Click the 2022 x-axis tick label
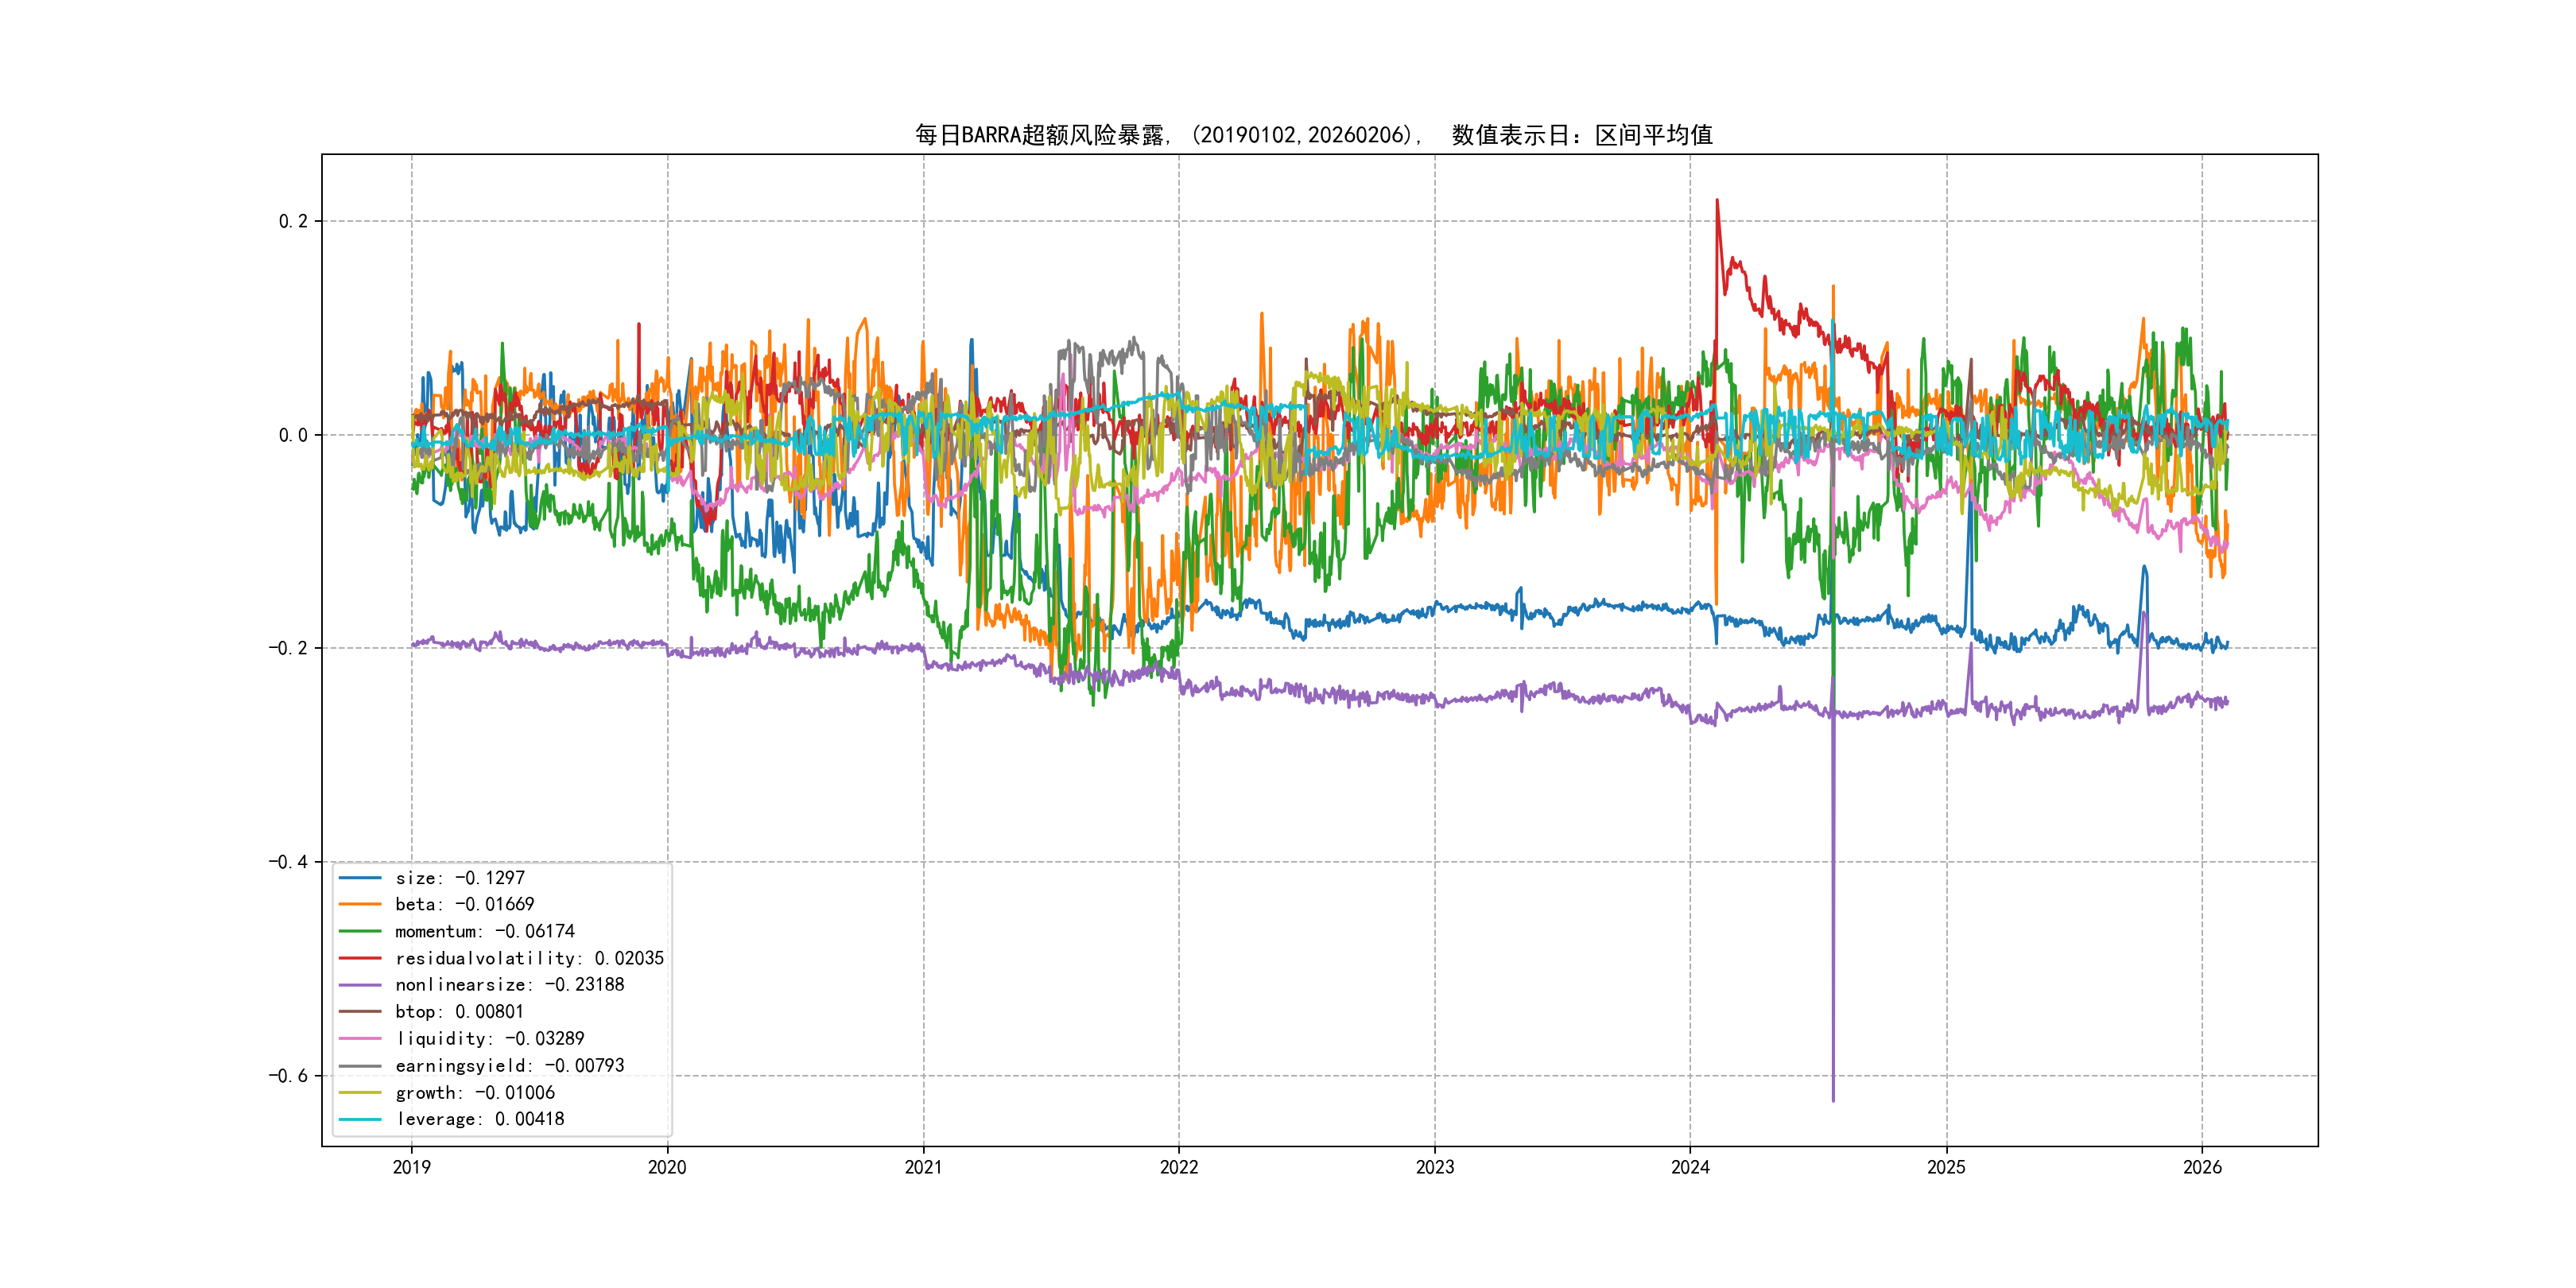 (1178, 1168)
